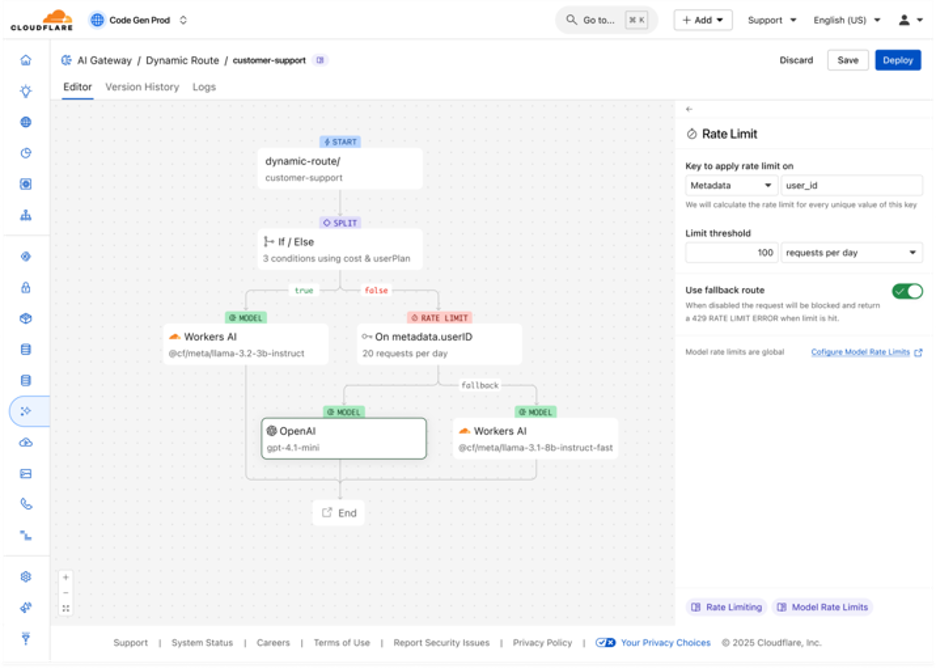
Task: Toggle the Use fallback route switch
Action: 907,291
